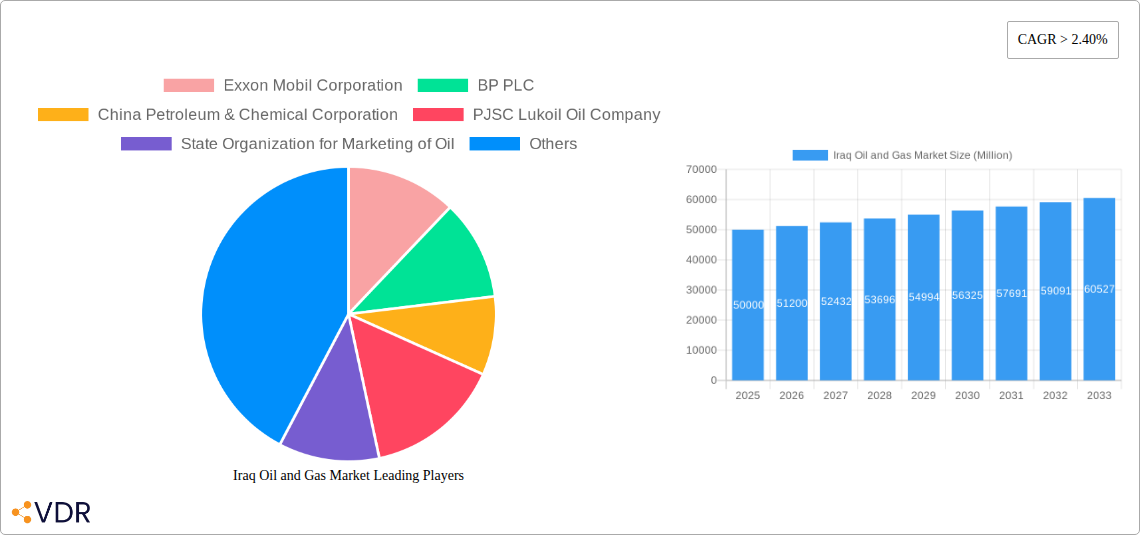Image resolution: width=1140 pixels, height=535 pixels.
Task: Click the 2029 x-axis label
Action: point(923,395)
